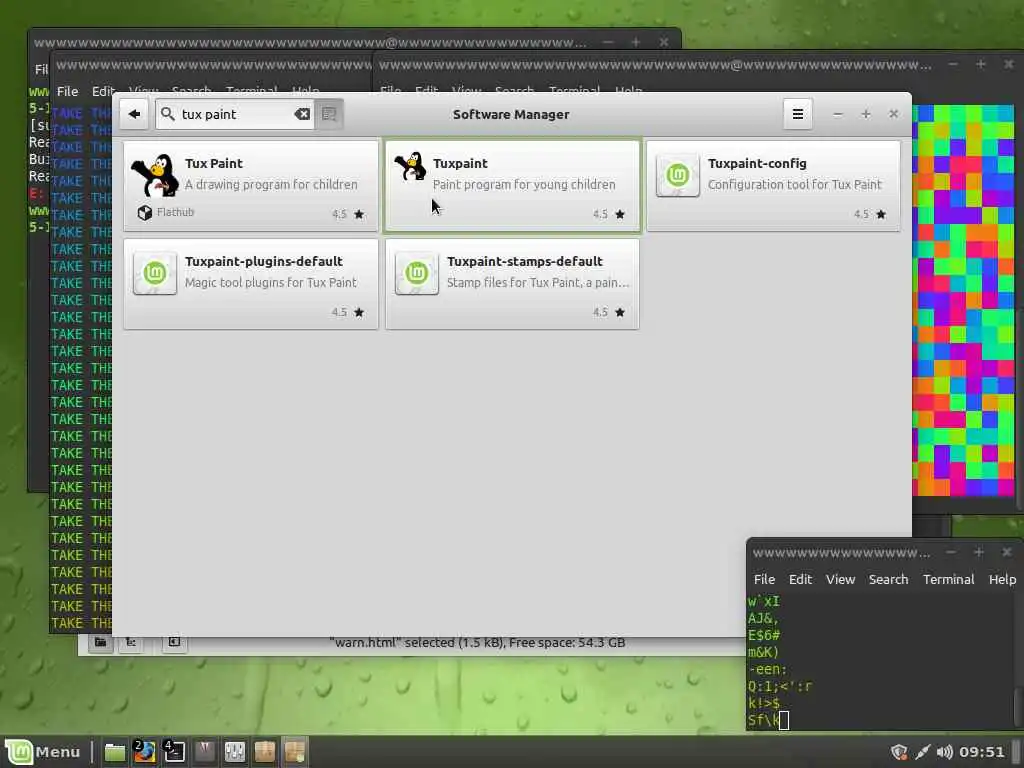Show tree view icon in file manager status bar
This screenshot has height=768, width=1024.
click(131, 642)
